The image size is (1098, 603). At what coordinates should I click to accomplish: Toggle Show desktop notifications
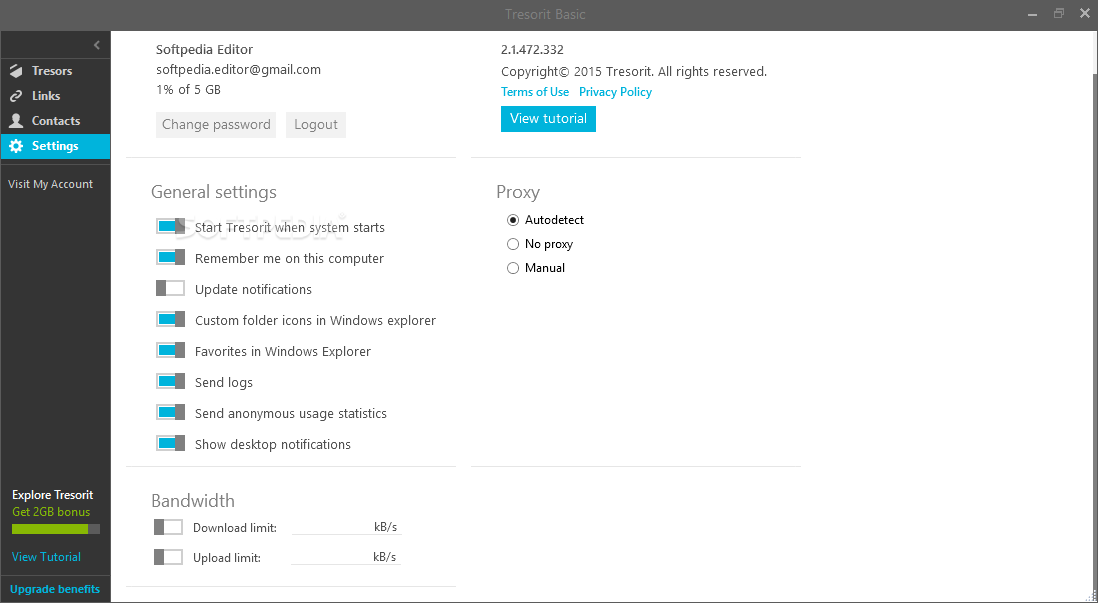point(170,443)
